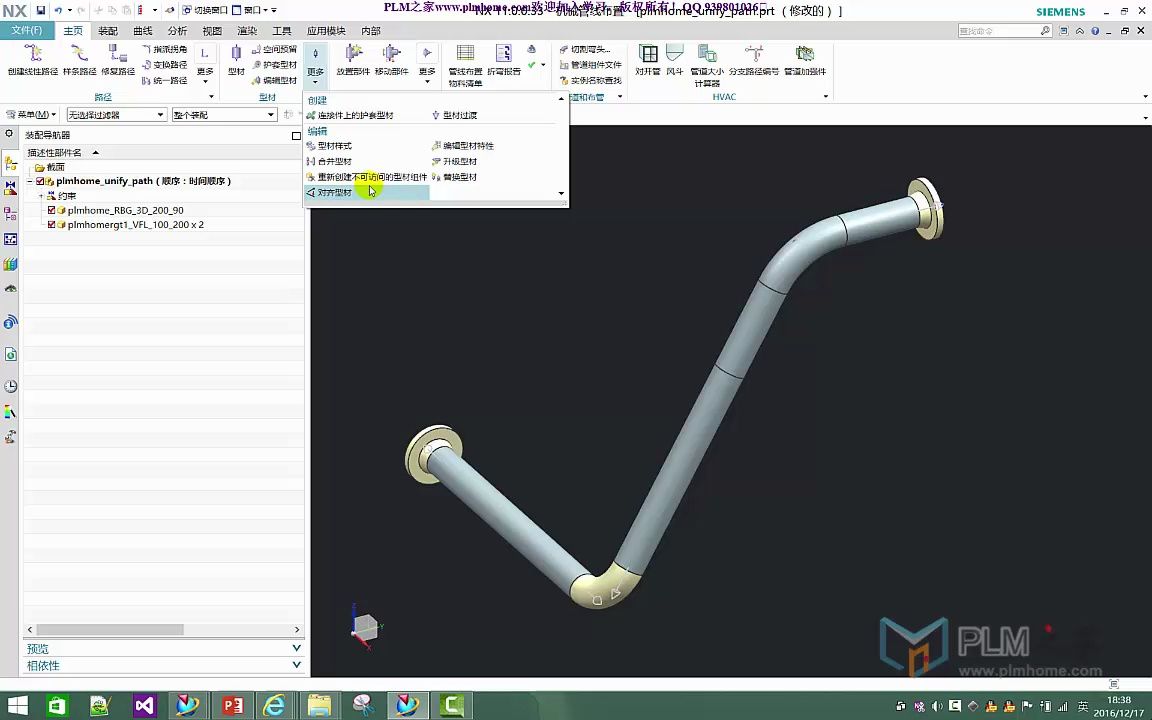
Task: Switch to the 主页 ribbon tab
Action: (x=73, y=31)
